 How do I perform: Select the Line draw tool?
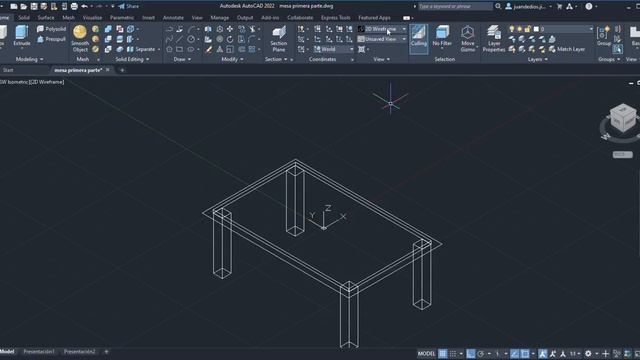[x=179, y=39]
